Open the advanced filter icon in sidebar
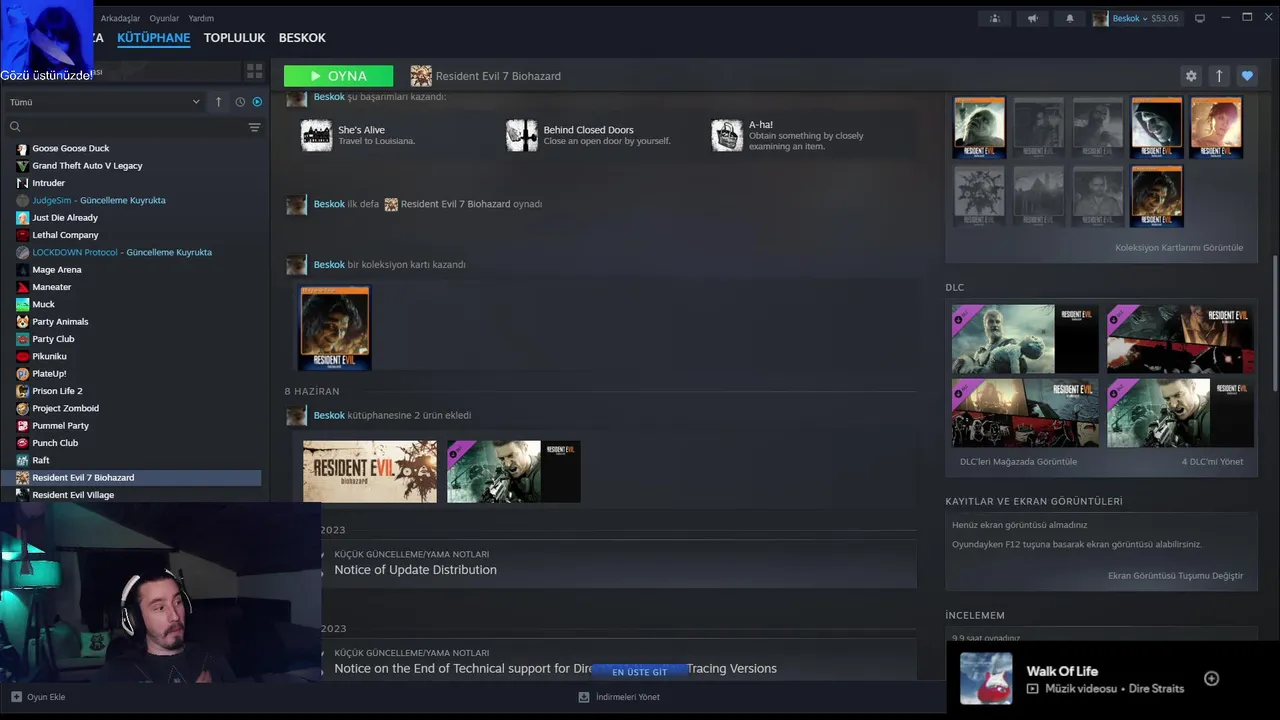Screen dimensions: 1280x720 click(254, 127)
